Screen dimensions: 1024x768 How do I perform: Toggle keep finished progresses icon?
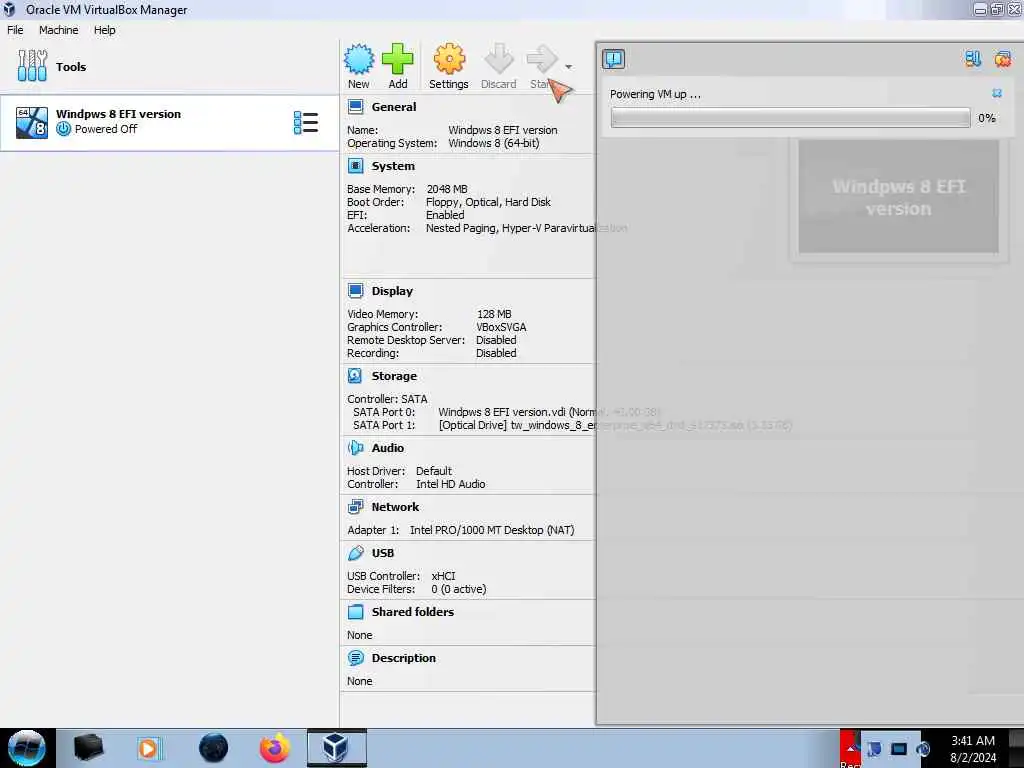pyautogui.click(x=973, y=59)
